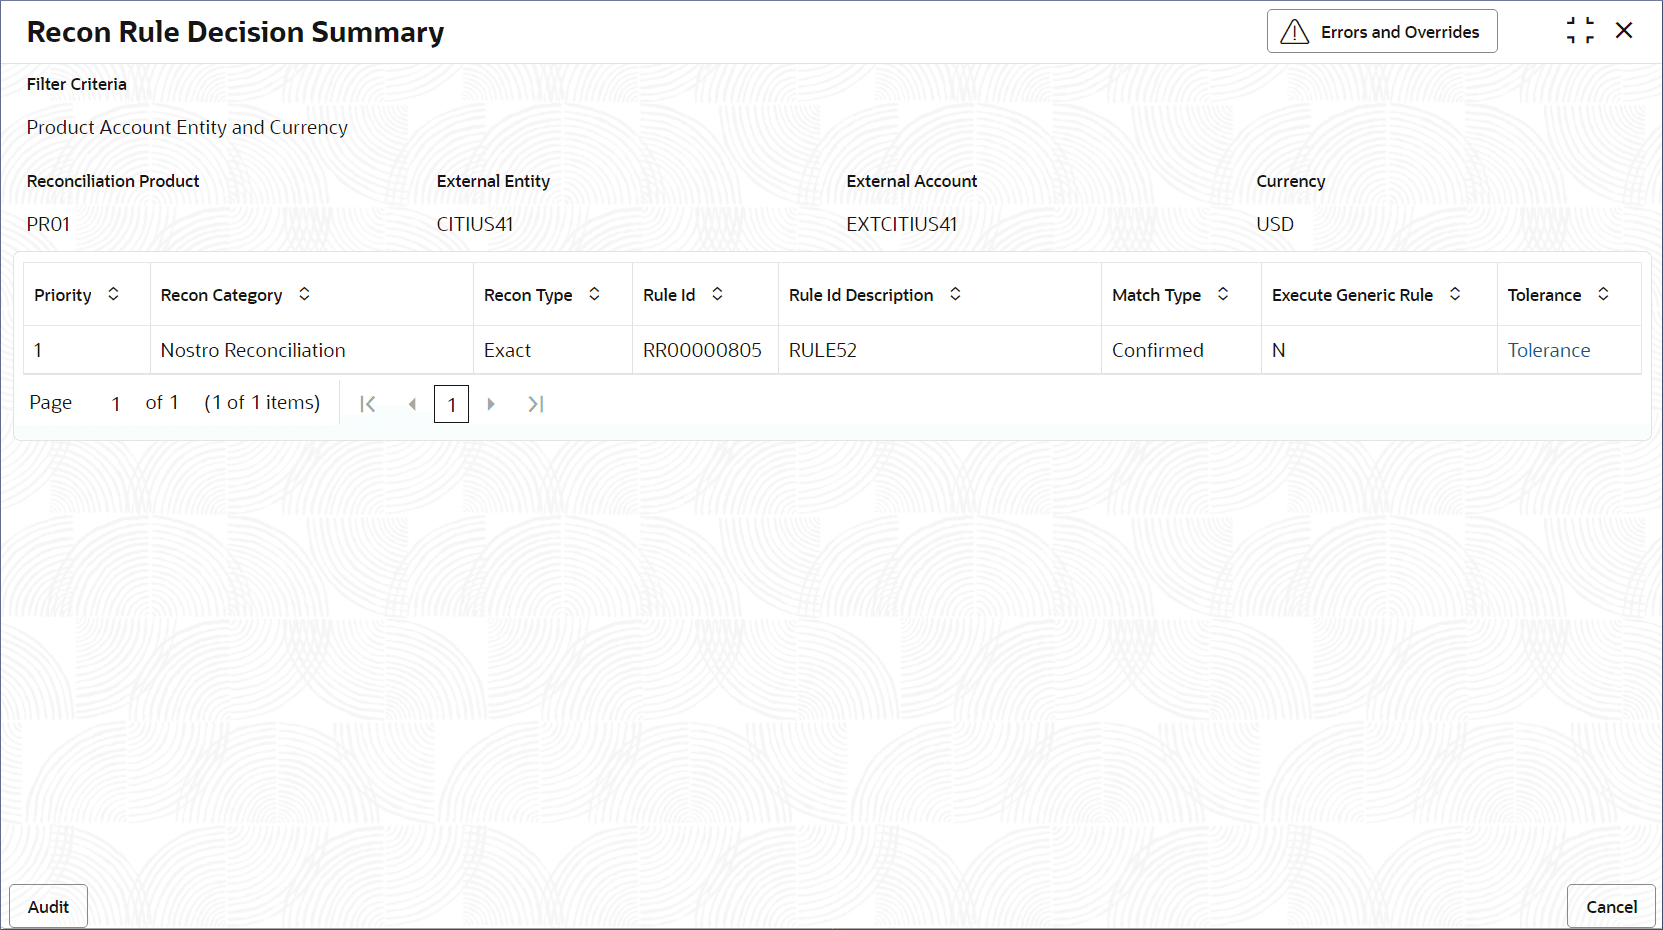Screen dimensions: 1663x930
Task: Select the Confirmed match type cell
Action: 1181,350
